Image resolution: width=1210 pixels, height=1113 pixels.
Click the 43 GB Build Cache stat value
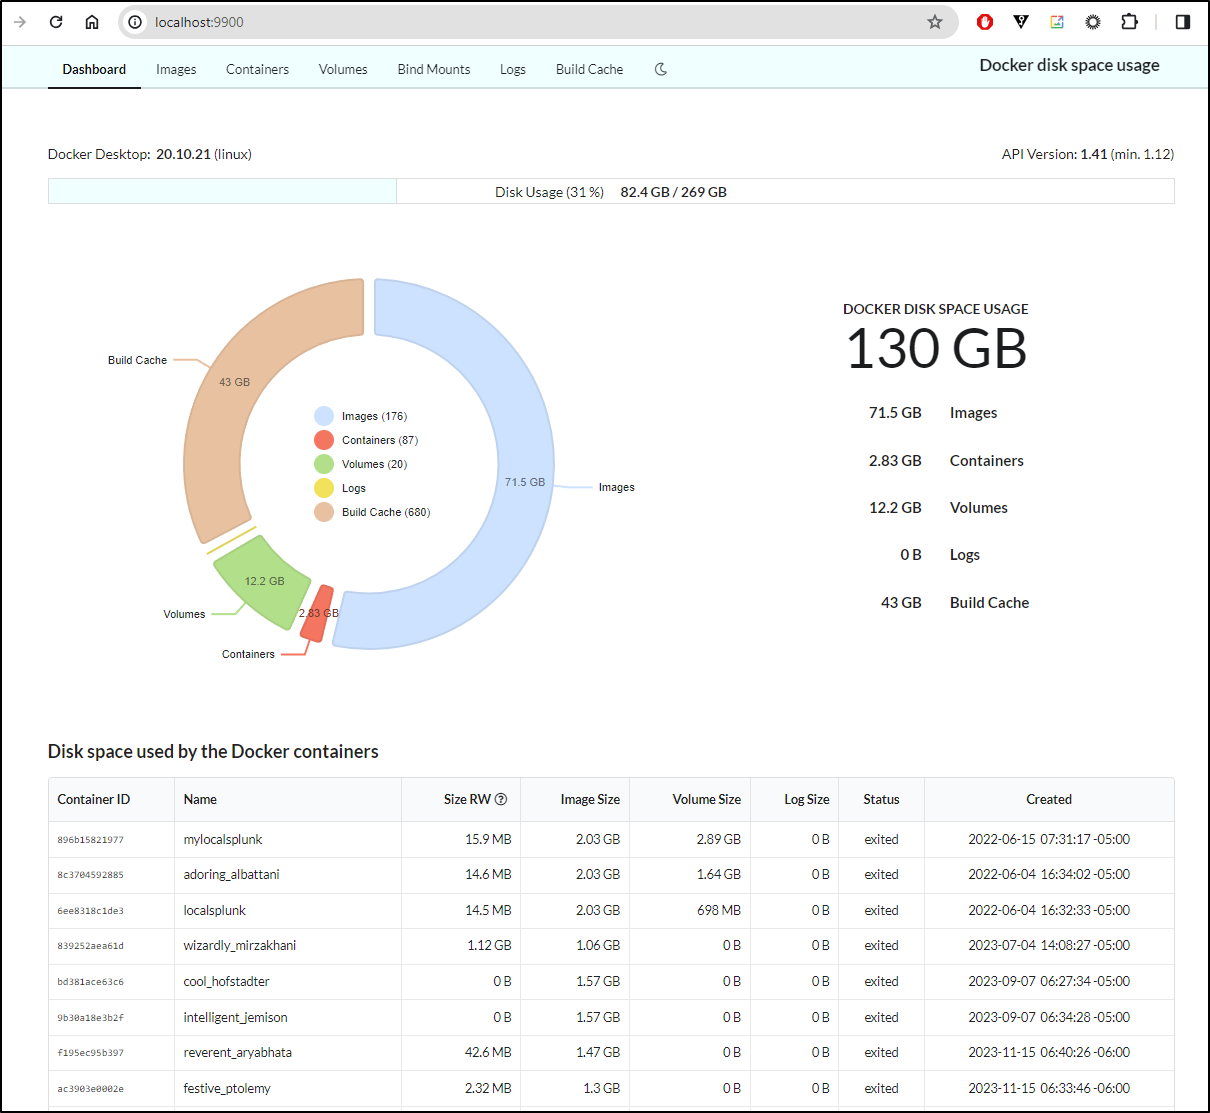tap(901, 603)
